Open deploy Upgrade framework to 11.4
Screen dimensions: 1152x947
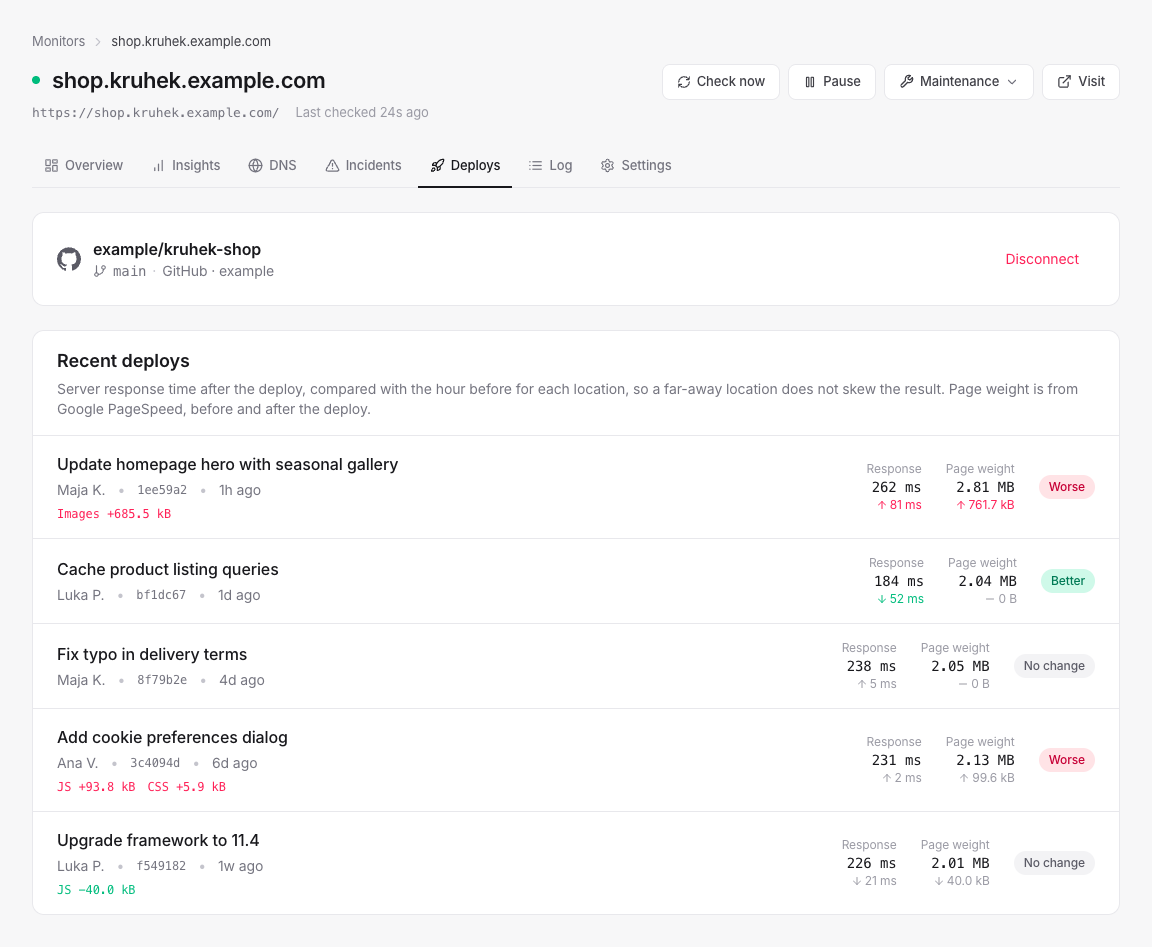pos(158,840)
